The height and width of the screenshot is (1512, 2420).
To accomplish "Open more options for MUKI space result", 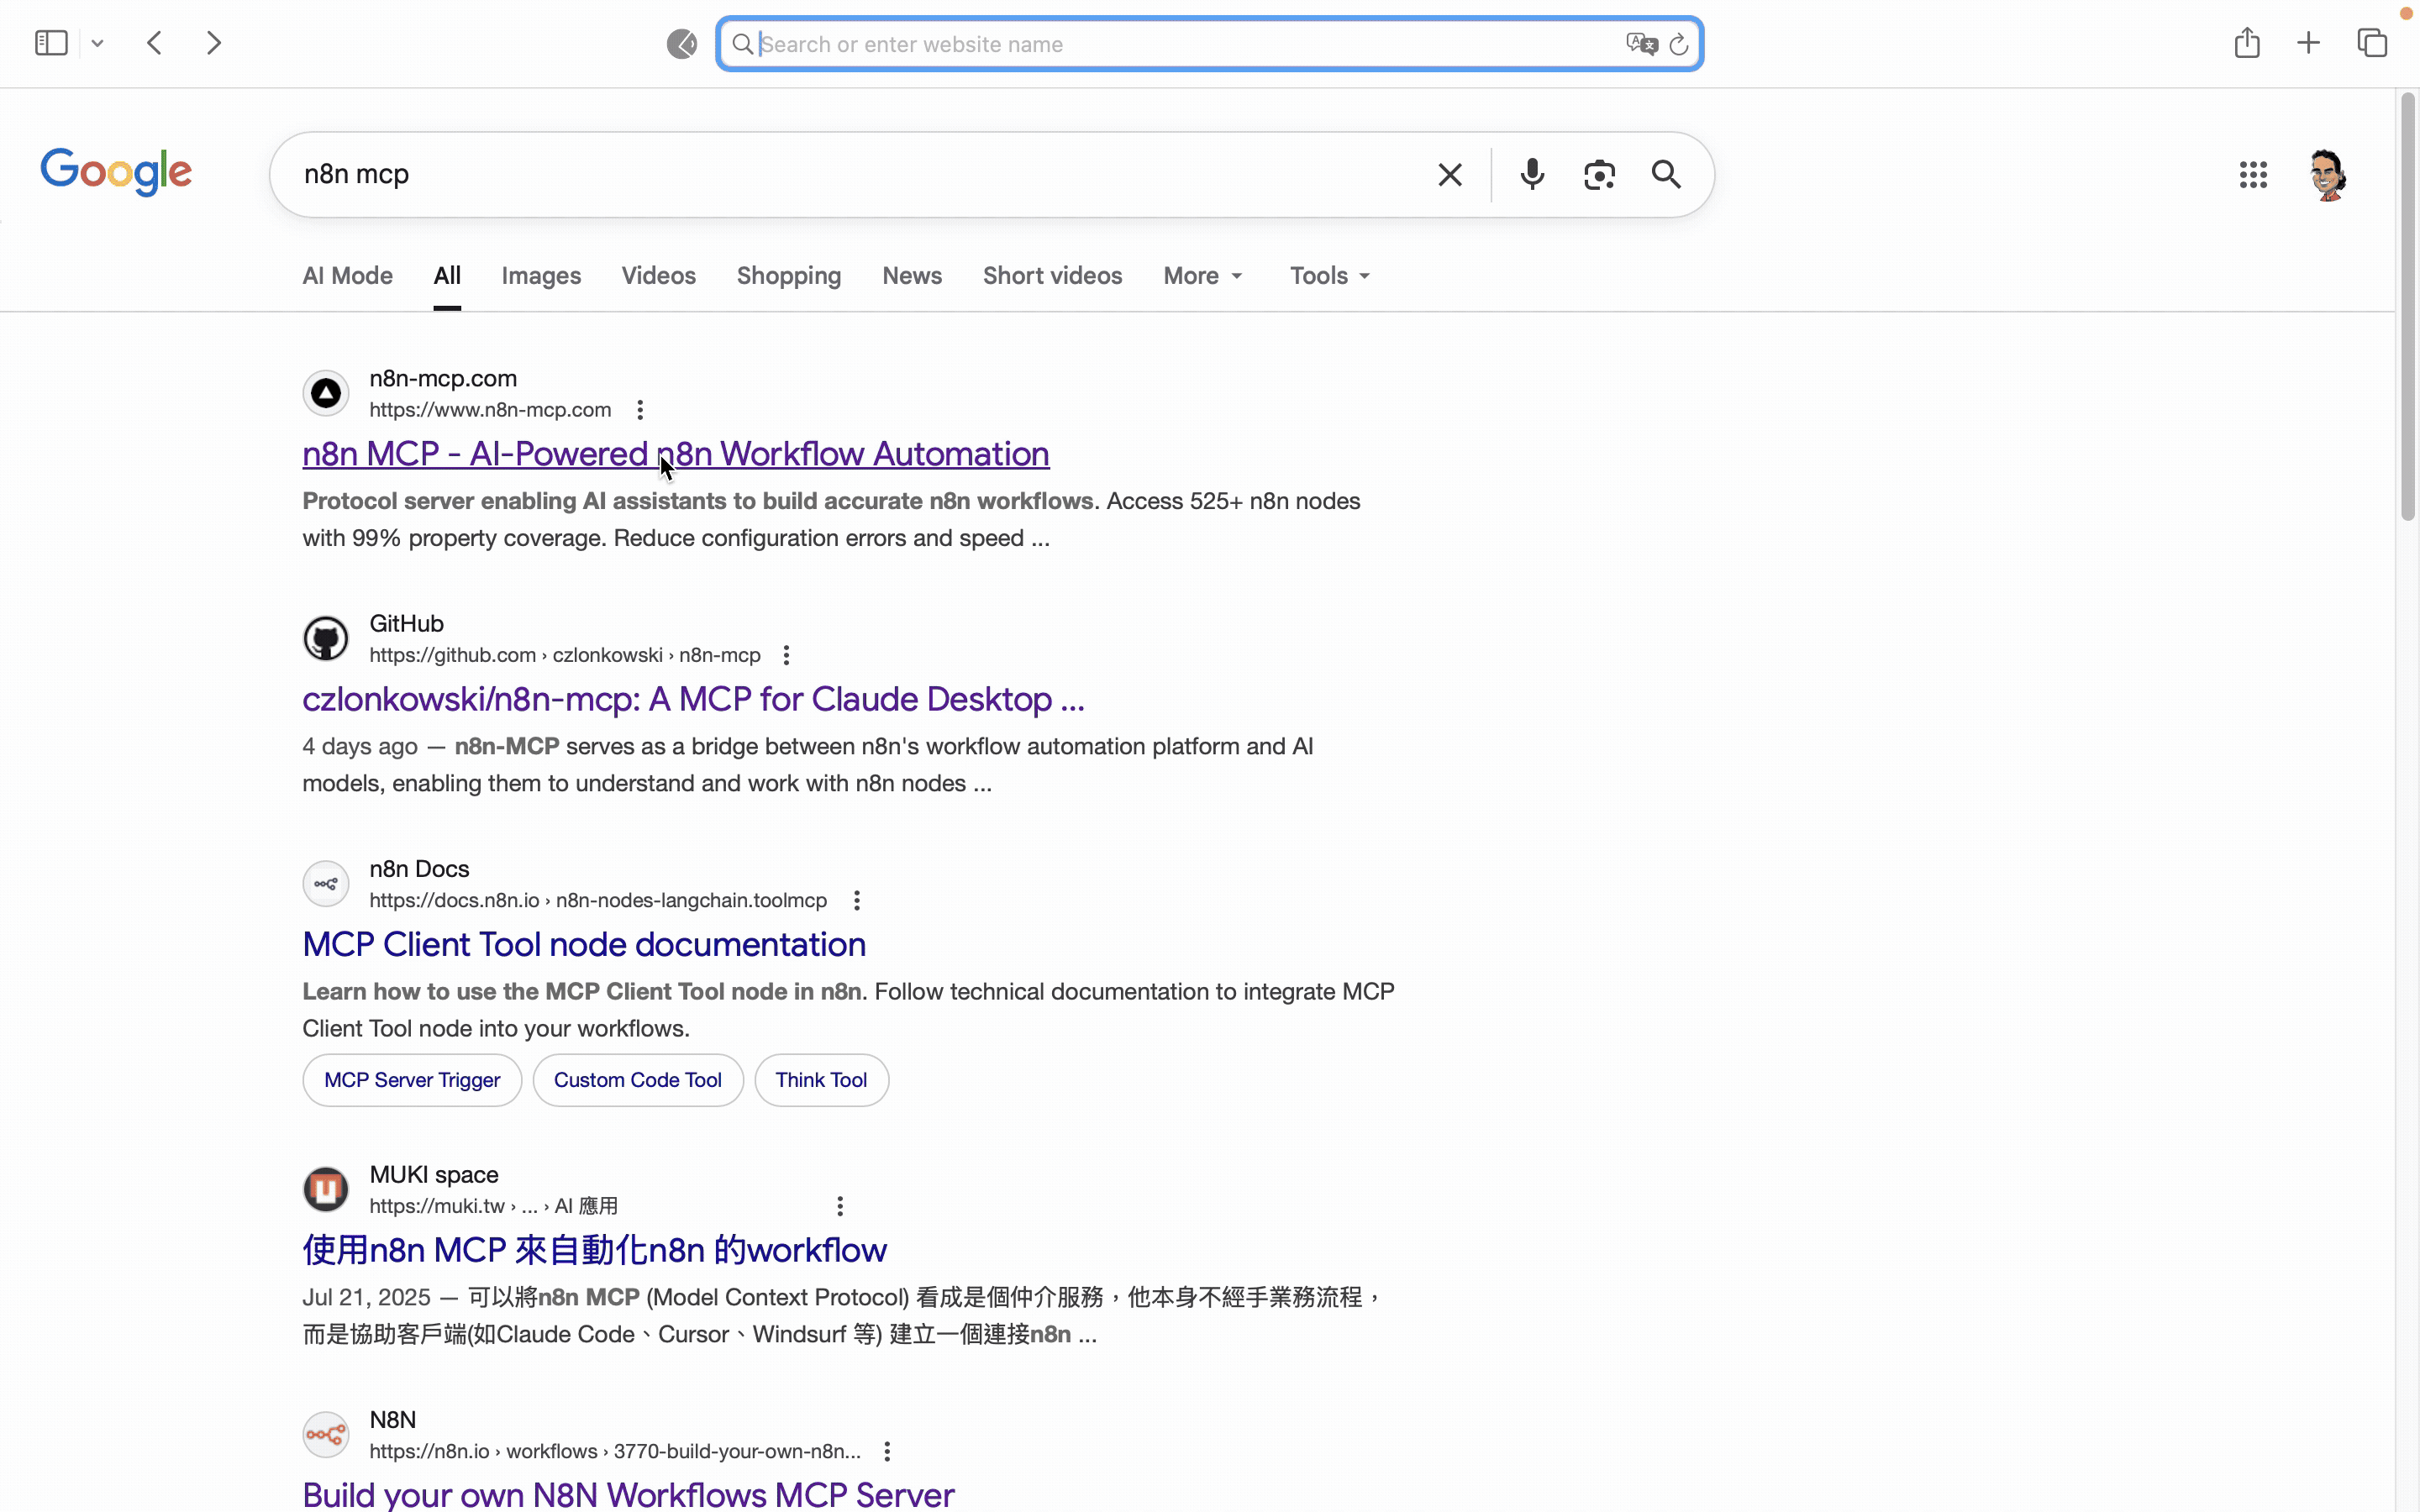I will pyautogui.click(x=840, y=1206).
